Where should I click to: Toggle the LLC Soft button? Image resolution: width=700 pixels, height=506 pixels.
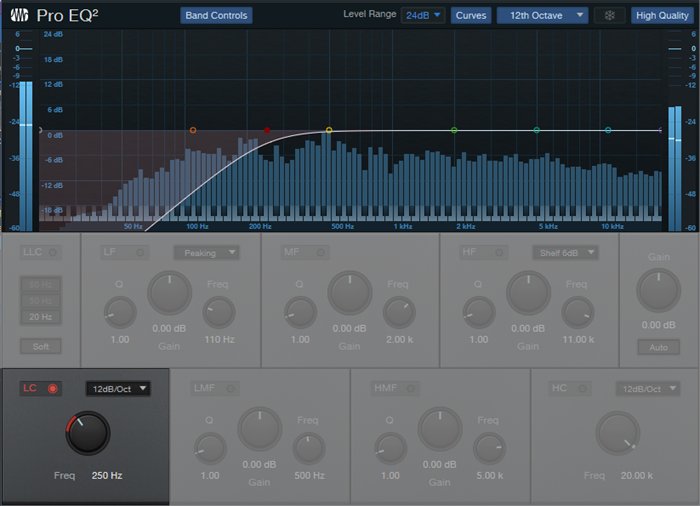click(41, 346)
